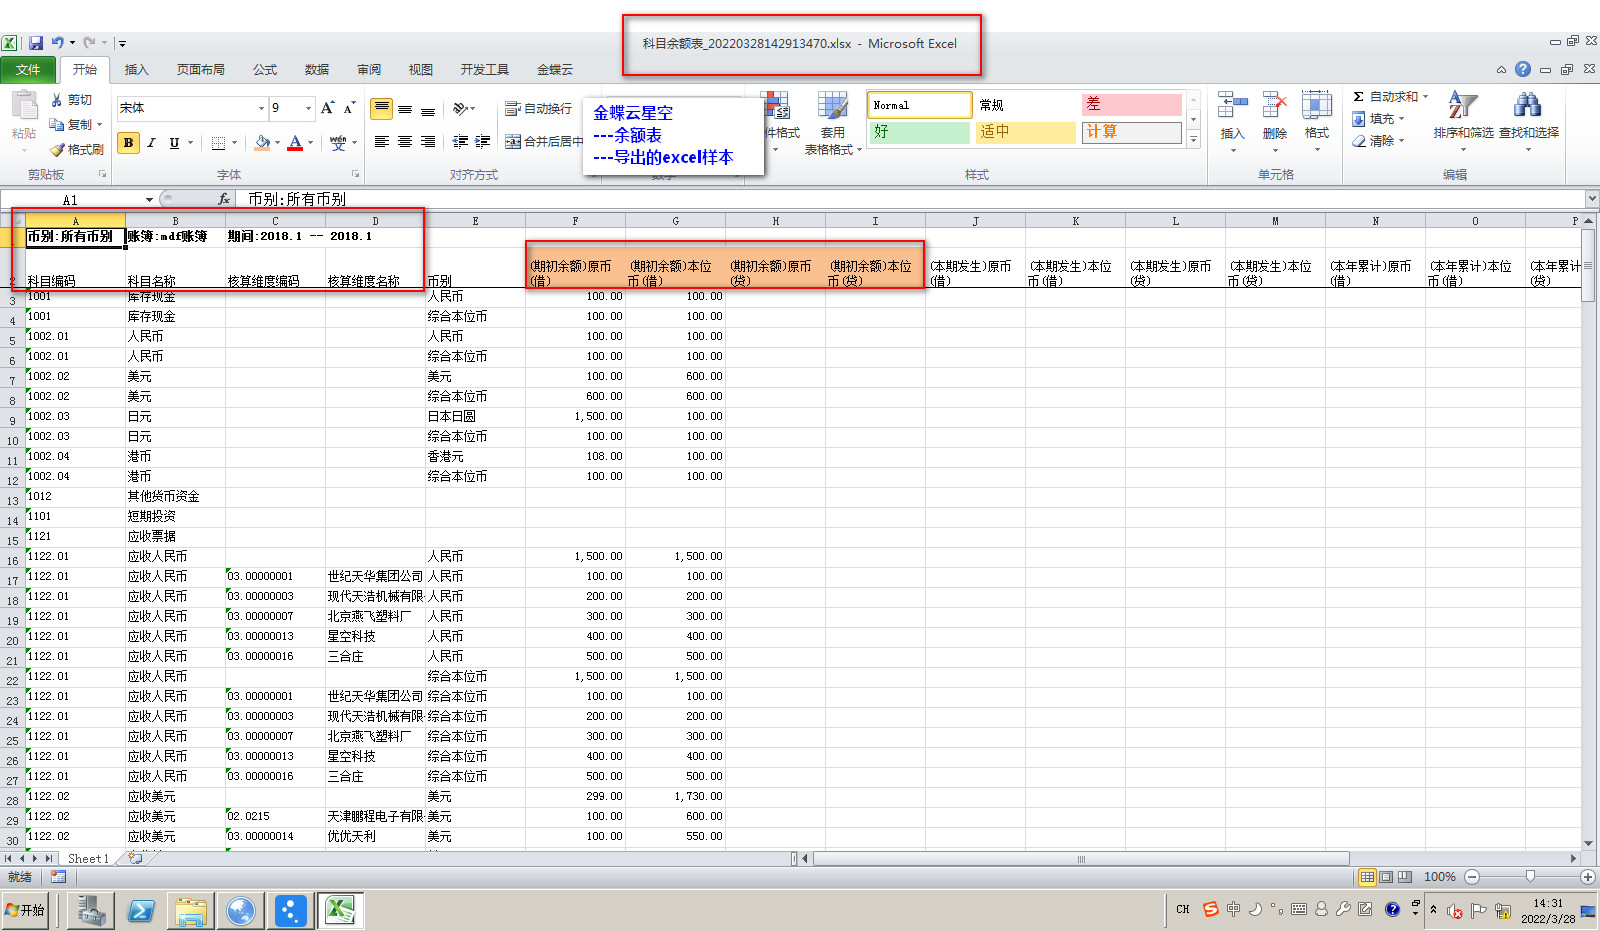Open the 文件 (File) menu button
This screenshot has height=932, width=1600.
coord(28,70)
